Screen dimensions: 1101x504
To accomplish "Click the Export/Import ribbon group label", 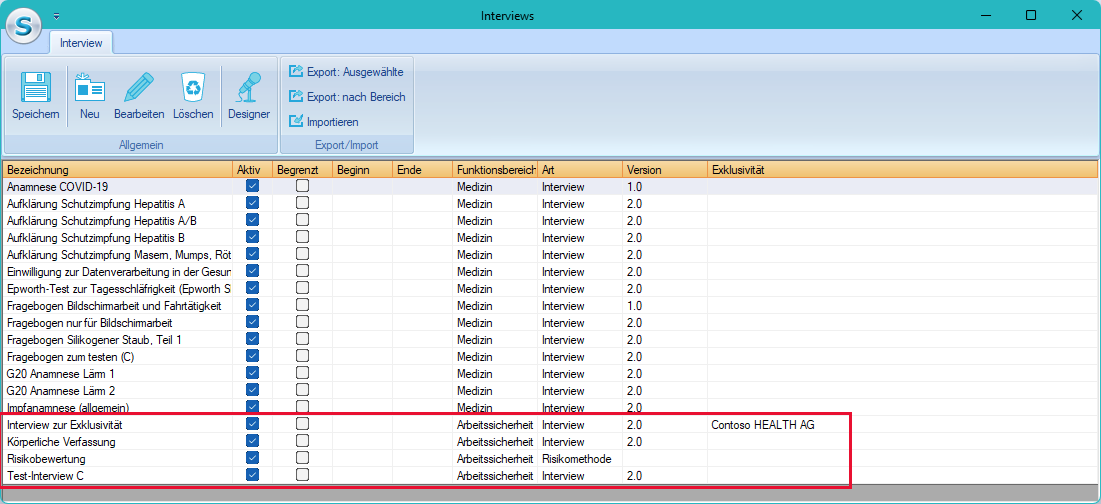I will pyautogui.click(x=347, y=145).
